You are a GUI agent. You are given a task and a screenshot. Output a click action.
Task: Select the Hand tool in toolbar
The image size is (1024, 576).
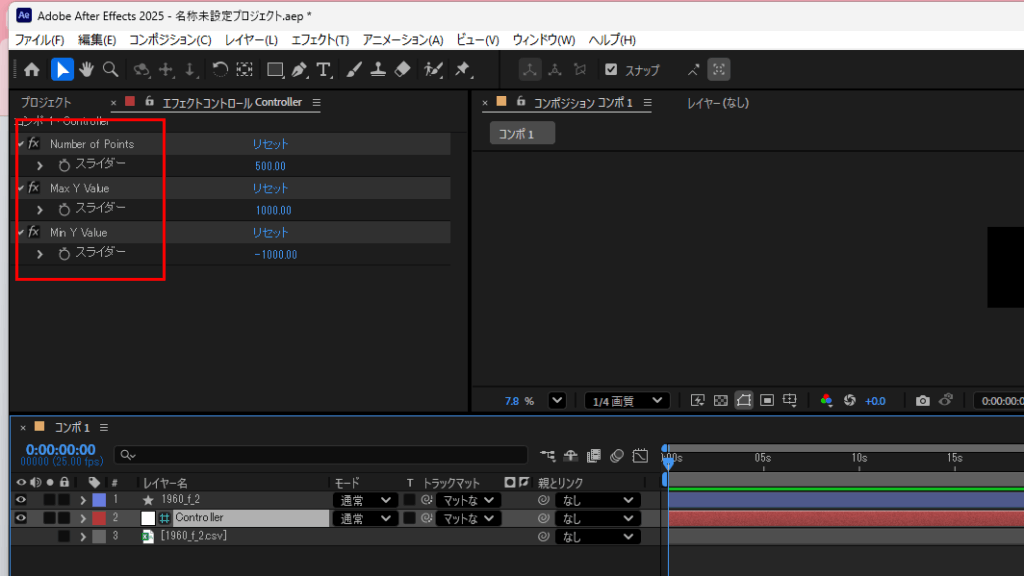click(x=87, y=69)
